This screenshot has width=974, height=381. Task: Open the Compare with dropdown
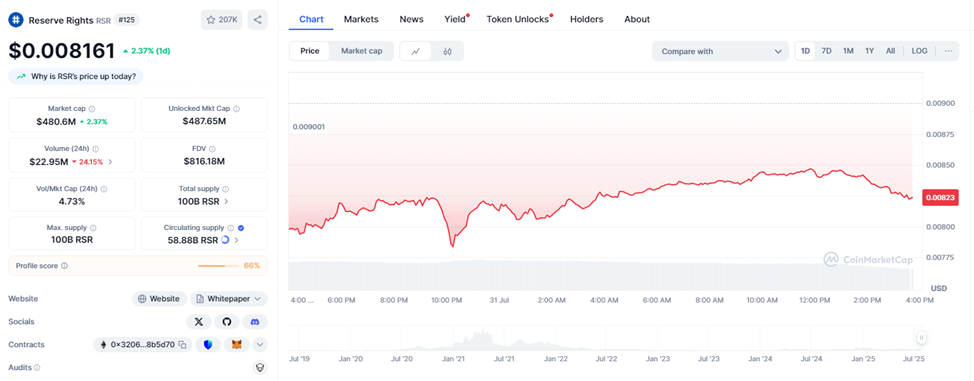720,52
